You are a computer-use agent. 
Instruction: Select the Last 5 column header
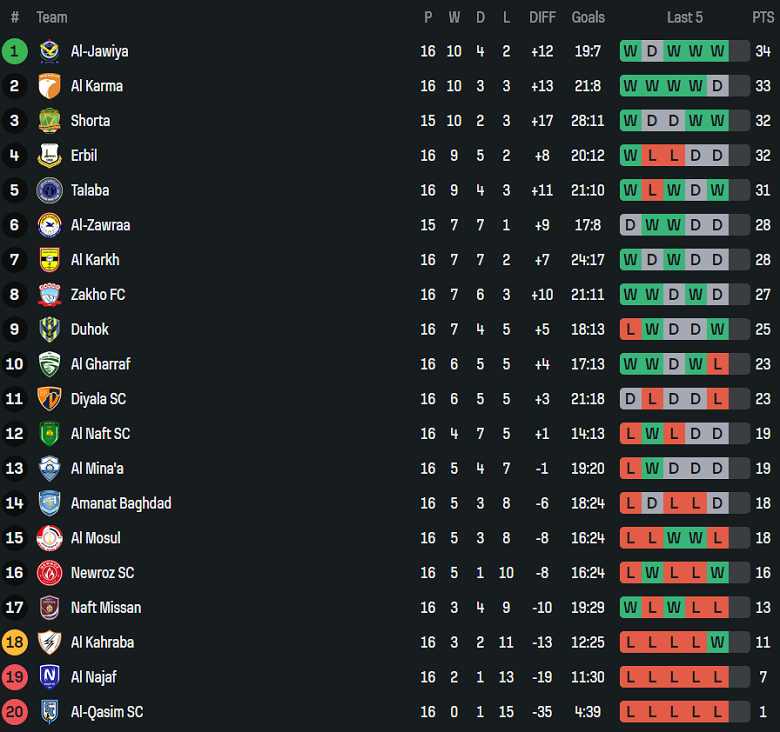coord(684,17)
